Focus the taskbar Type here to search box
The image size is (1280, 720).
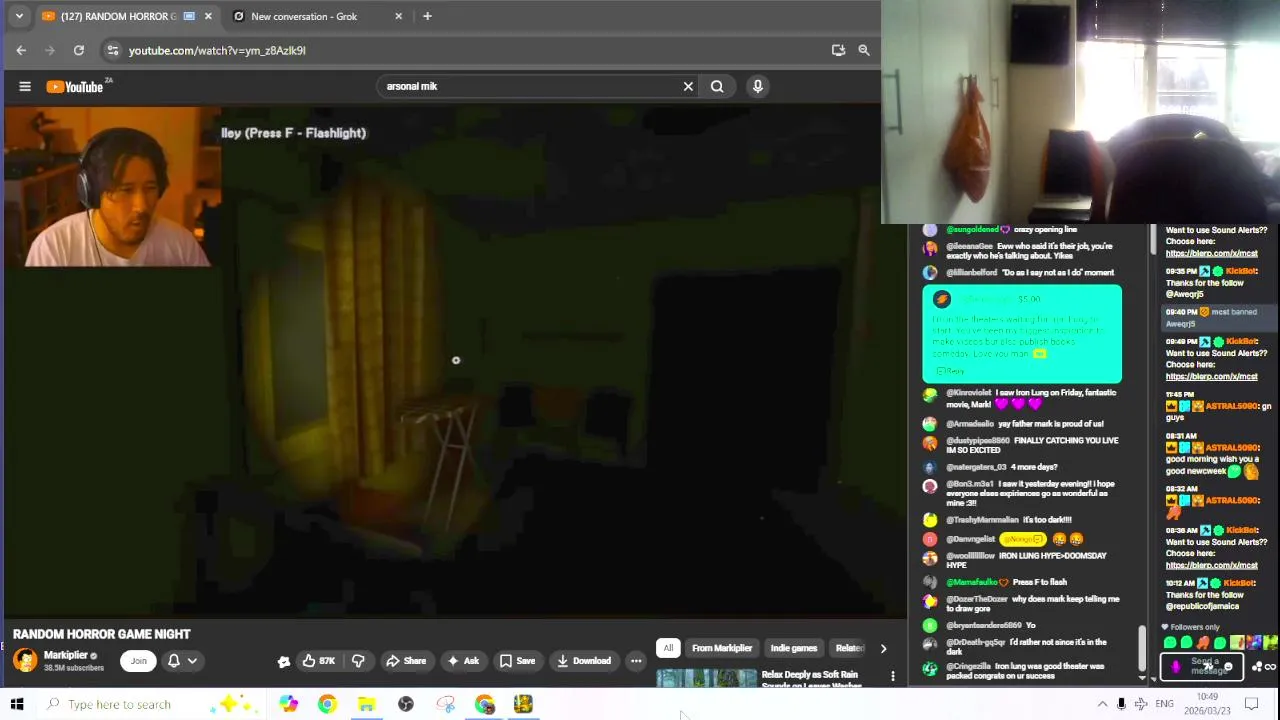pyautogui.click(x=150, y=704)
